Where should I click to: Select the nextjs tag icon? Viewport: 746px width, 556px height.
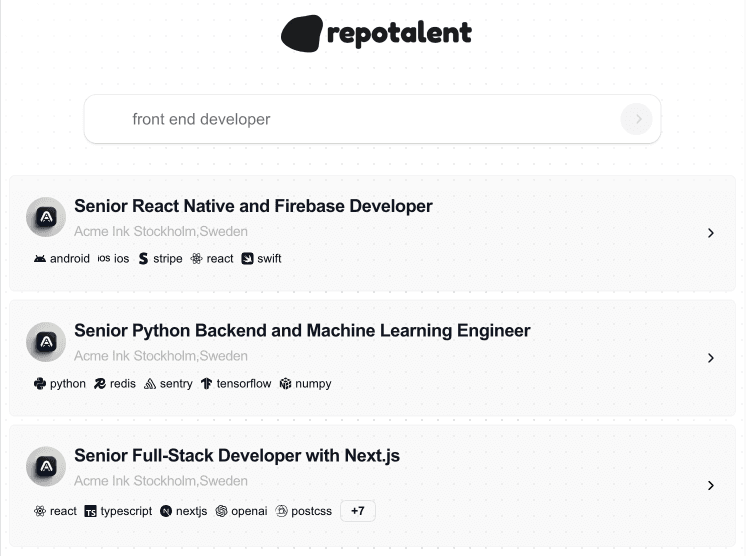click(x=166, y=511)
